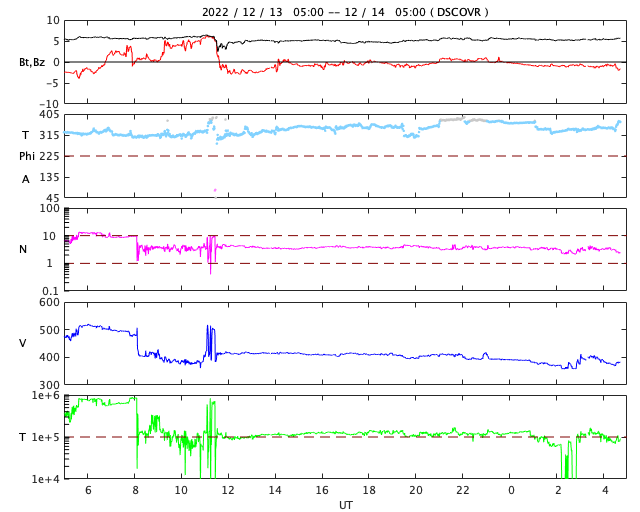Click the "500" tick on velocity axis
Screen dimensions: 640x512
click(x=49, y=330)
